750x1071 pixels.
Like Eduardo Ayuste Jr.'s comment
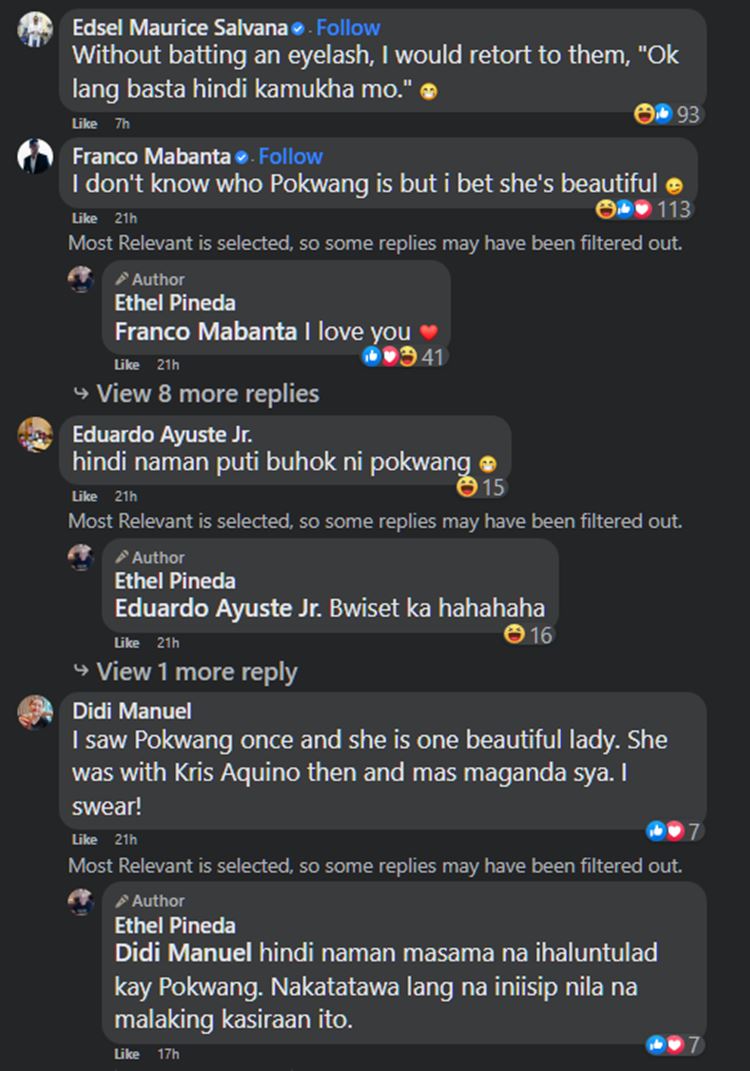point(85,496)
